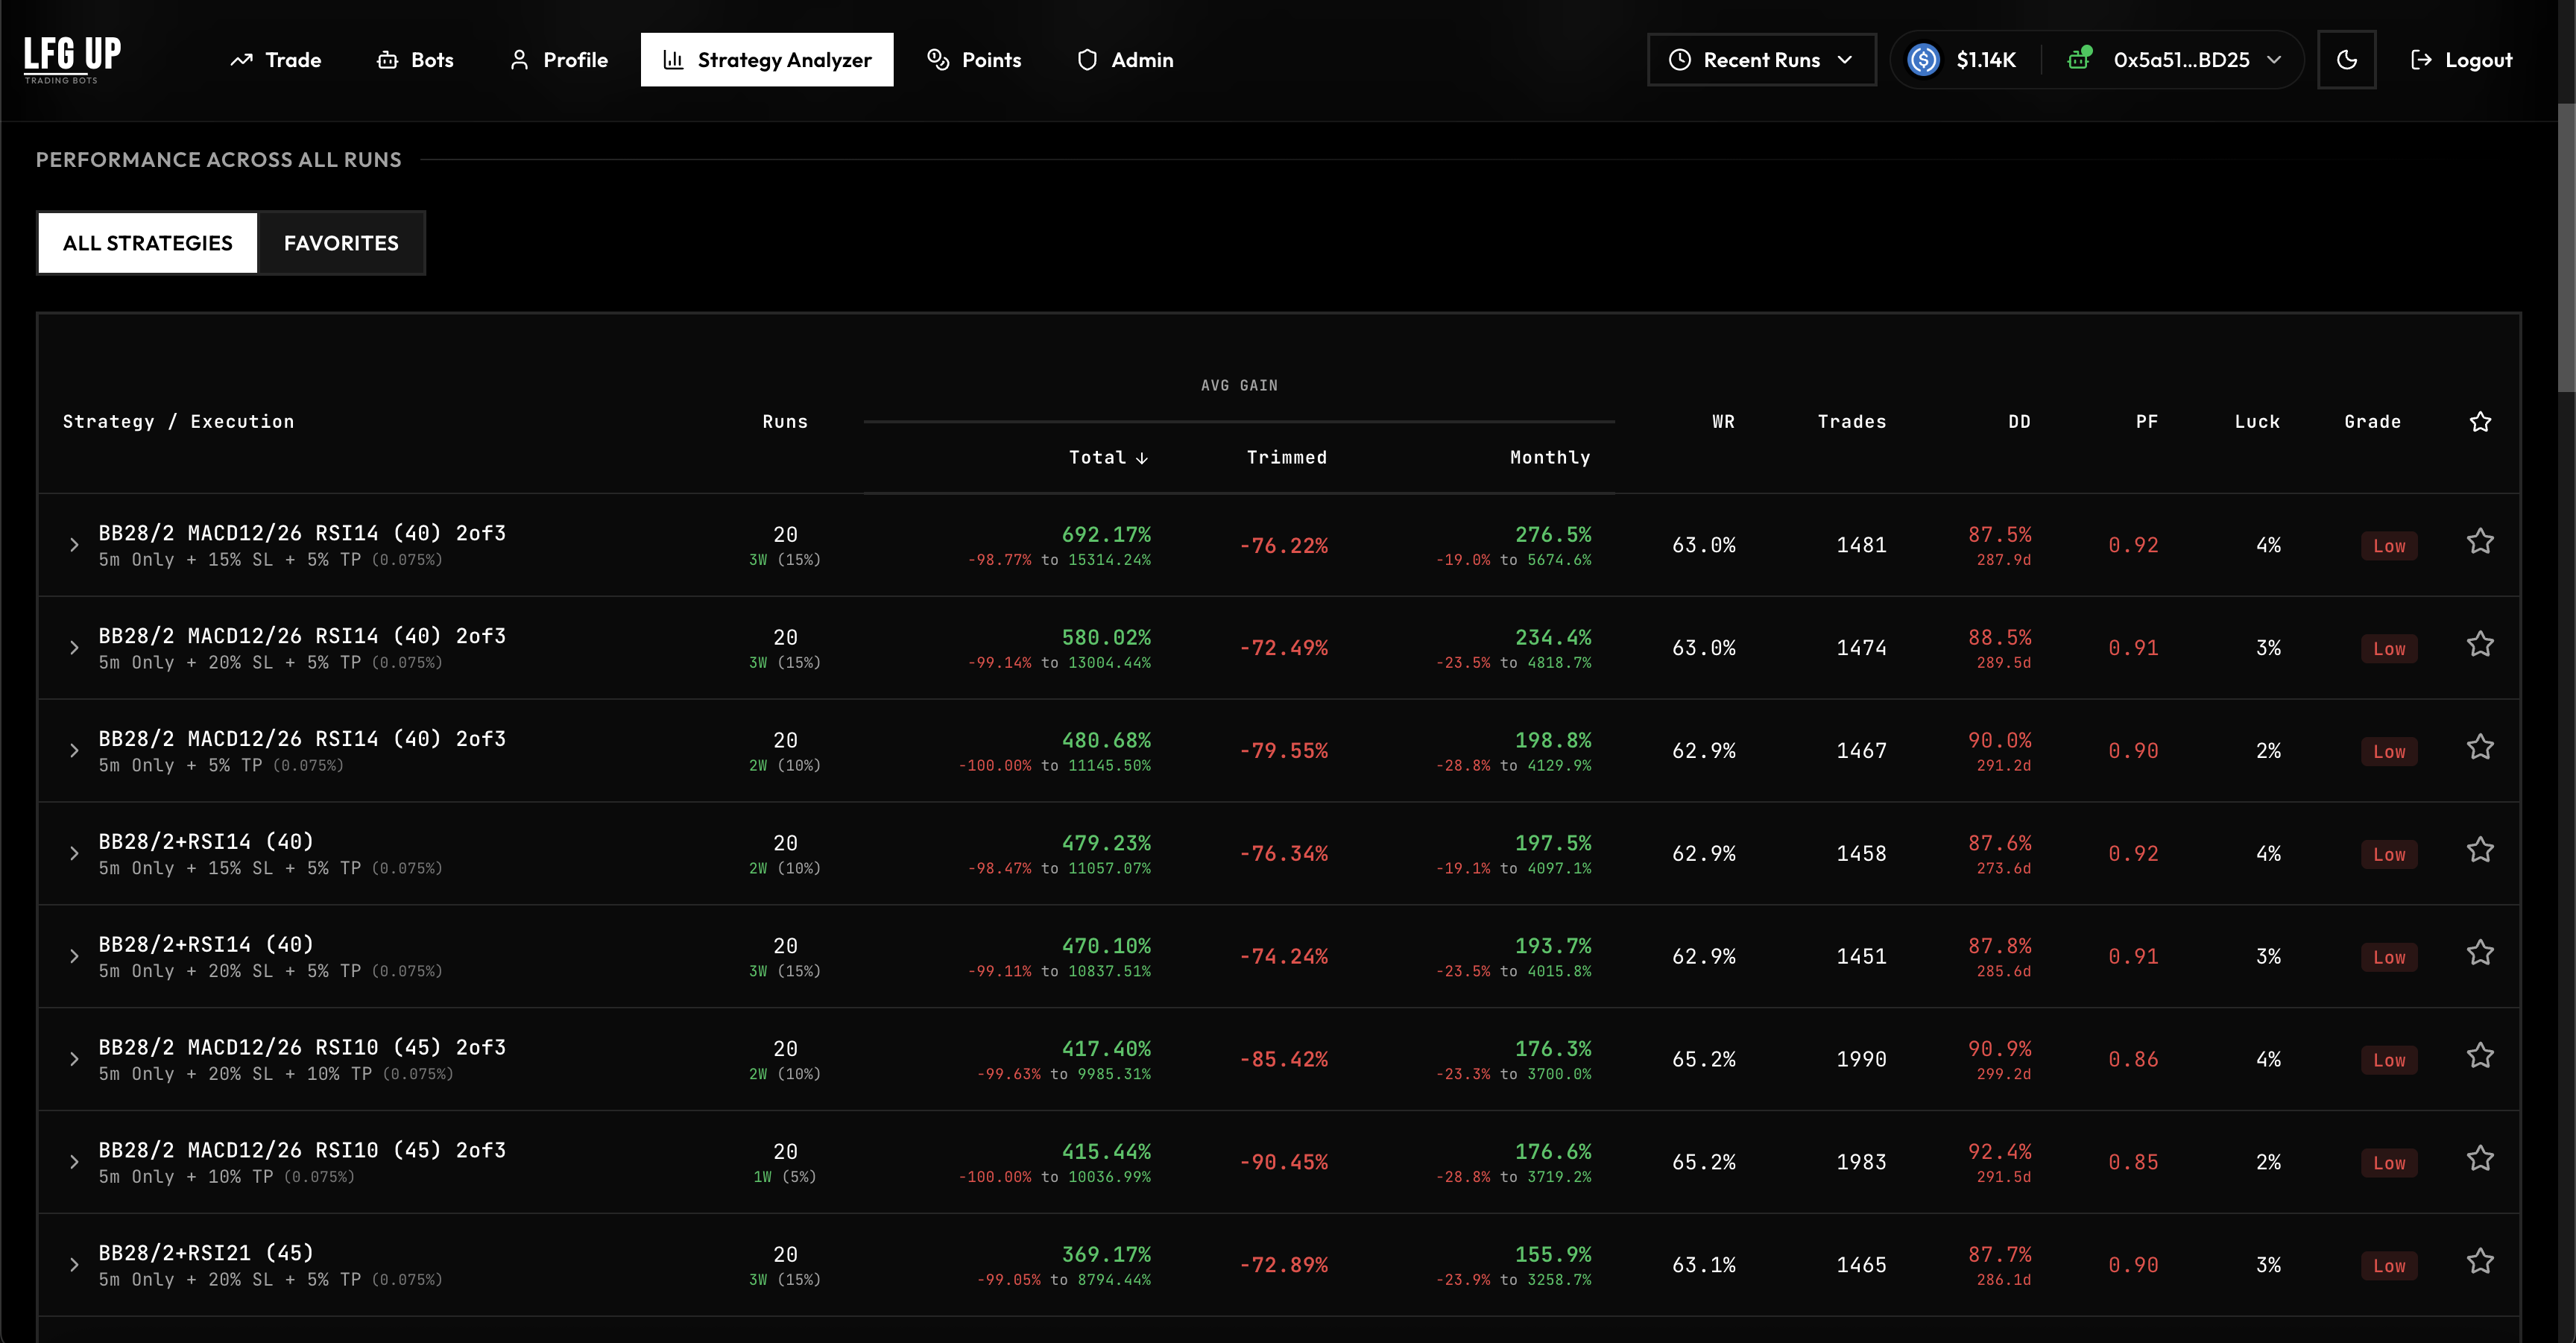Favorite the strategy with 417.40% total

2480,1056
